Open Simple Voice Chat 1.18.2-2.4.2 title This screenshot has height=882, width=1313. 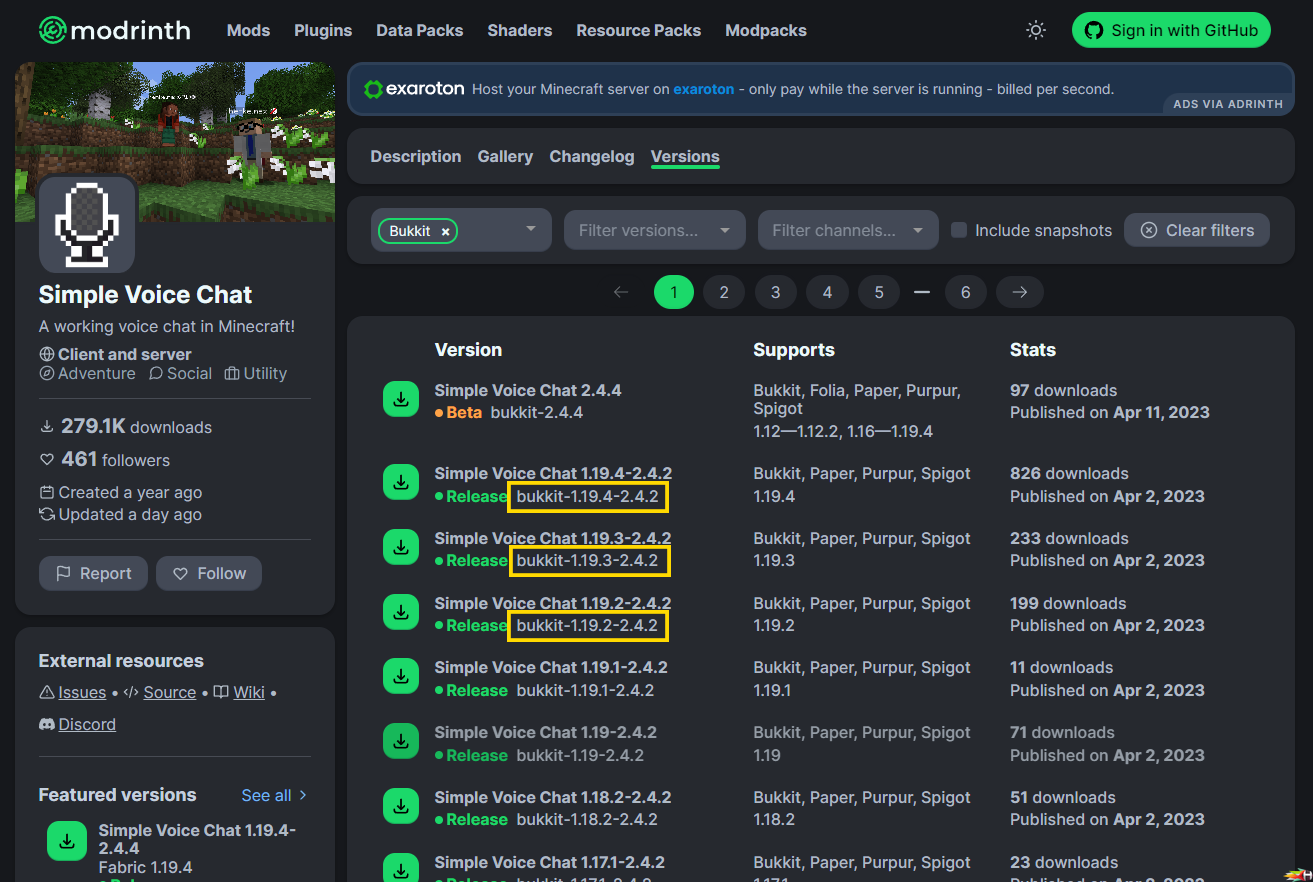point(553,797)
